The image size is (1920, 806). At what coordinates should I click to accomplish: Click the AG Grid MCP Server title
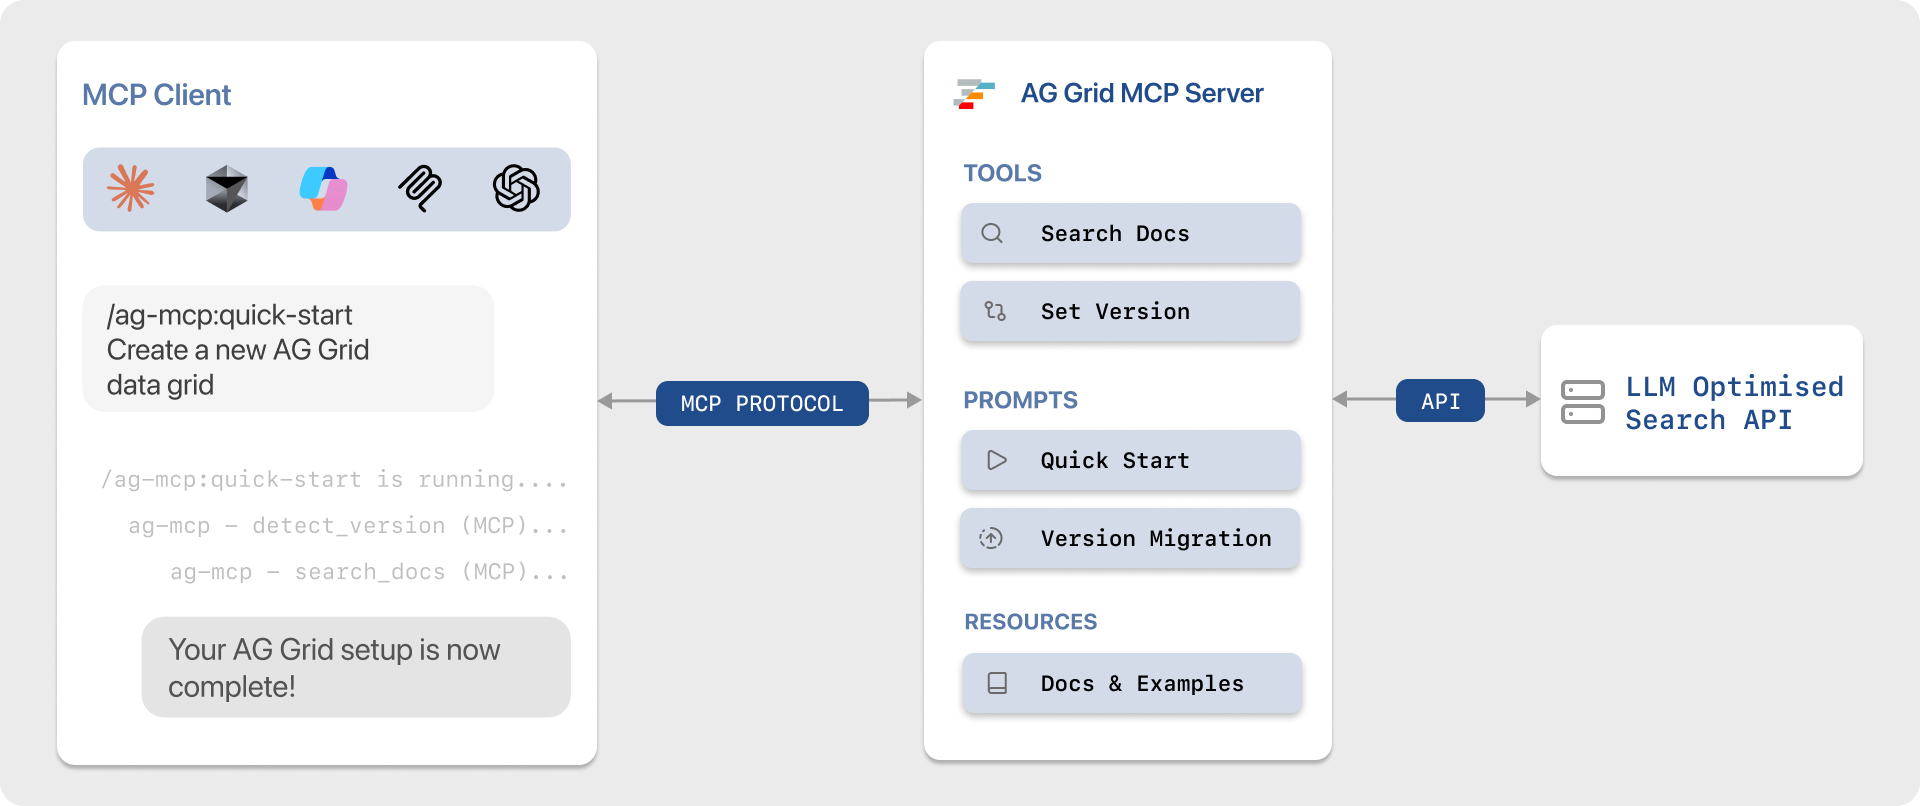click(x=1141, y=93)
